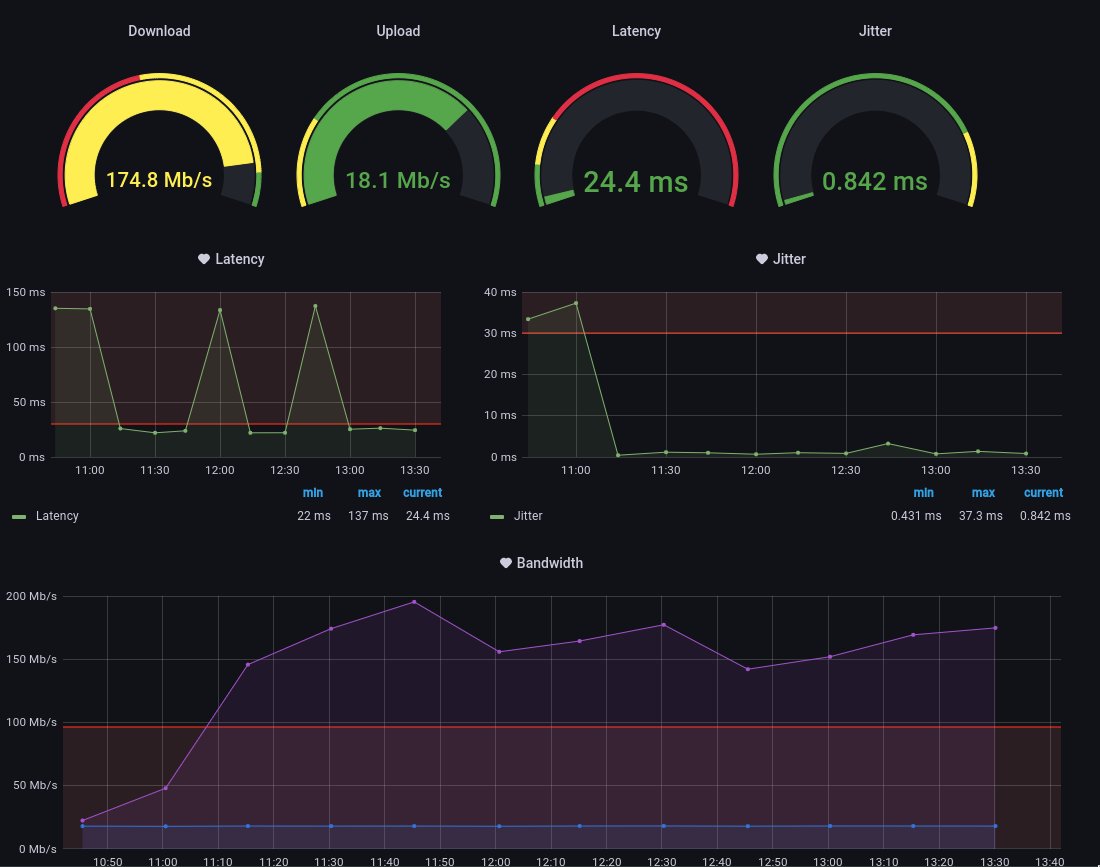Toggle the Latency series in legend
The image size is (1100, 867).
[57, 516]
